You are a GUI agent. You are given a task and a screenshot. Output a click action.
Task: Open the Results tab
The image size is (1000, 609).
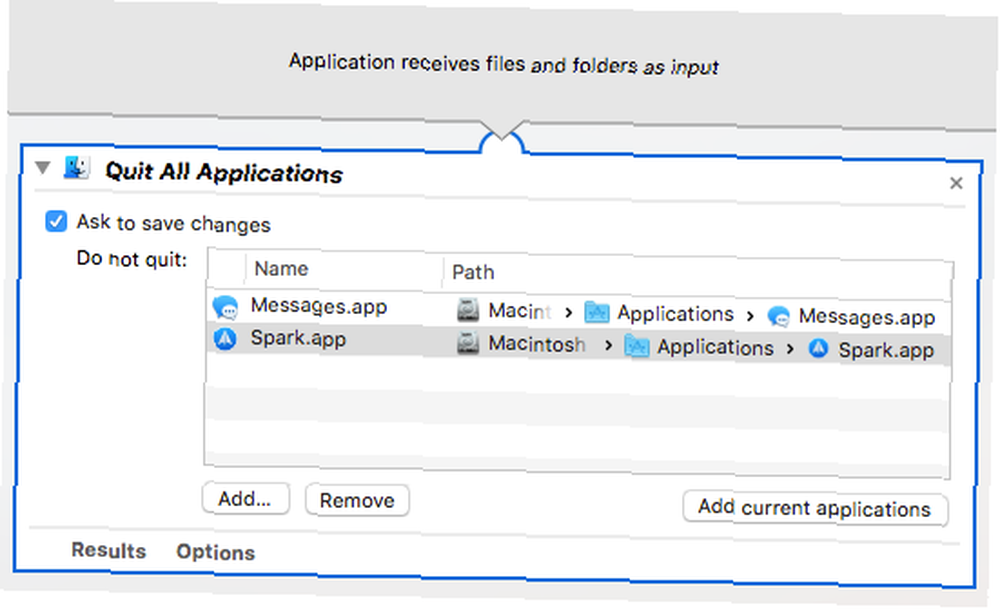(x=108, y=550)
